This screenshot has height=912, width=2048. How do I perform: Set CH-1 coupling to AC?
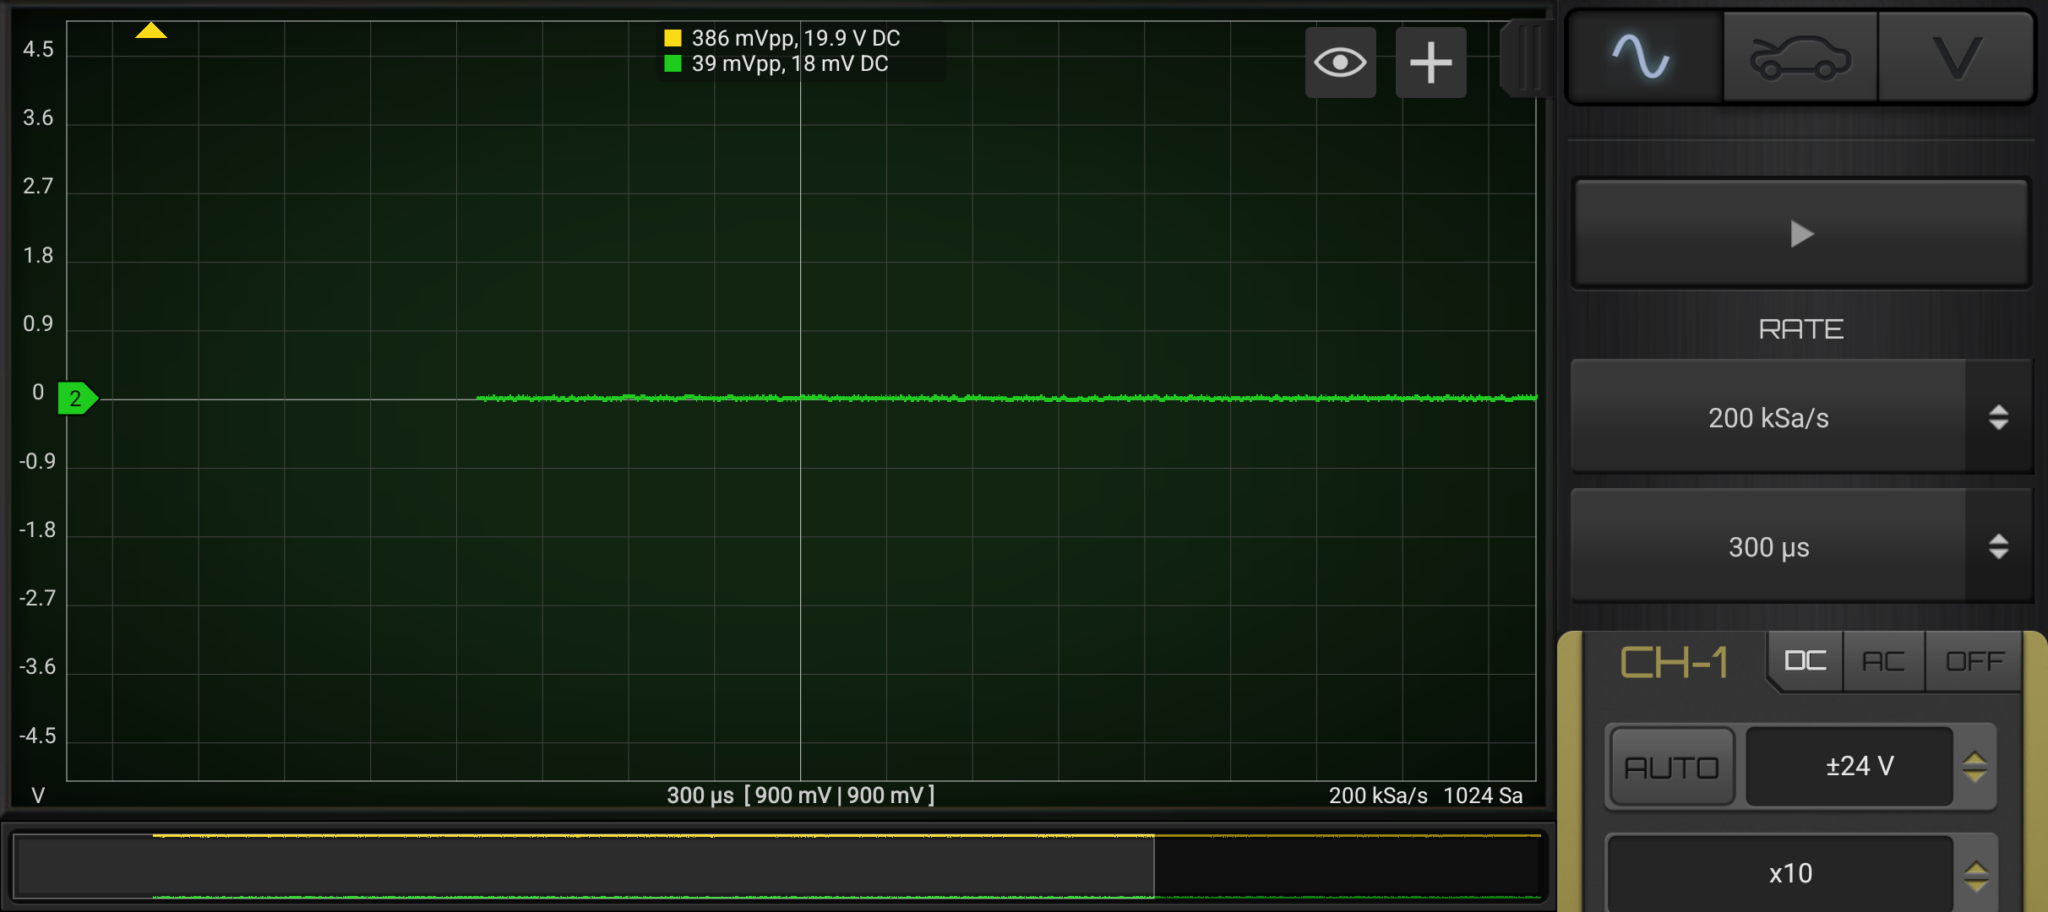1883,661
